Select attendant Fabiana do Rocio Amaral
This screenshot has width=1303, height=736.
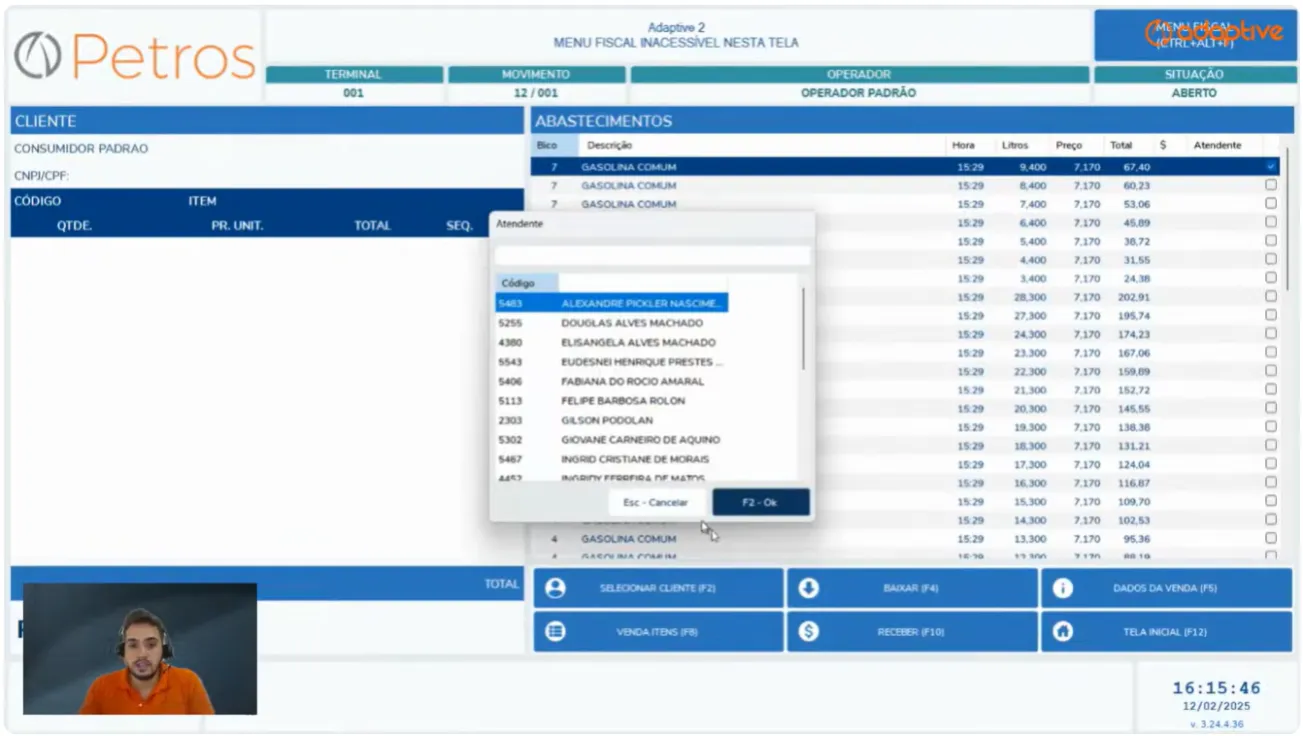tap(611, 381)
